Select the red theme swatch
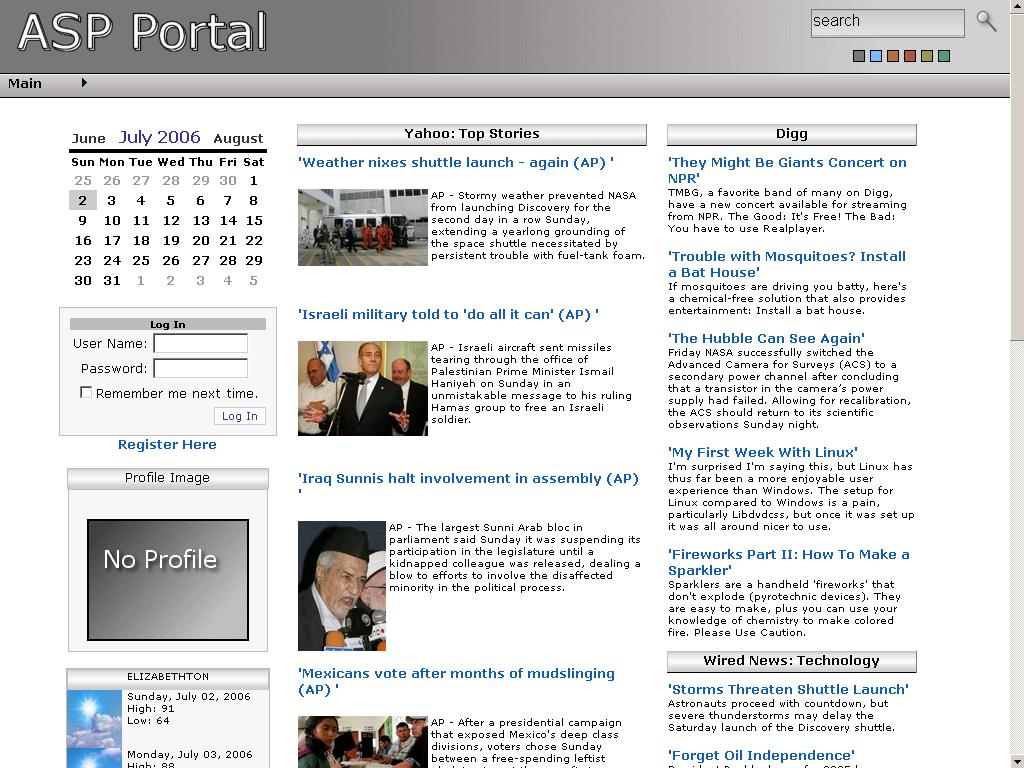 [x=910, y=56]
